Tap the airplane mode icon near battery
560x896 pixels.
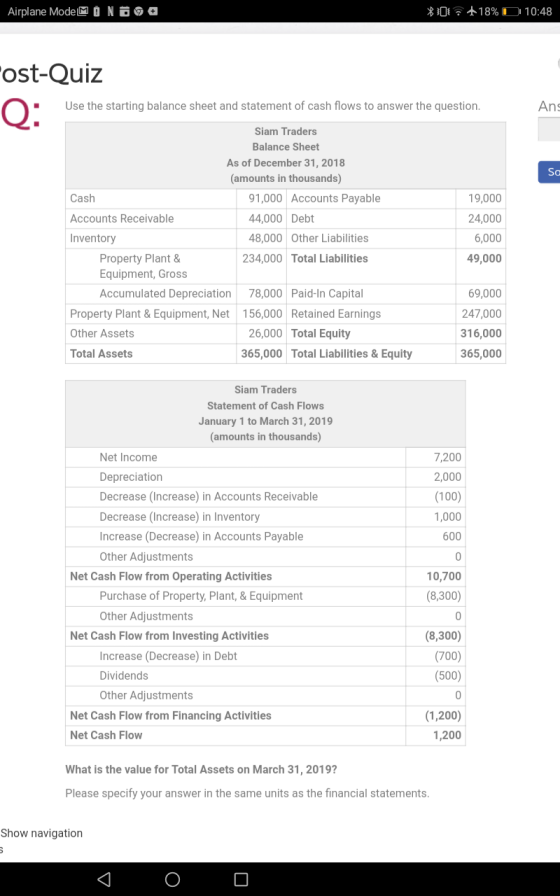(x=471, y=11)
